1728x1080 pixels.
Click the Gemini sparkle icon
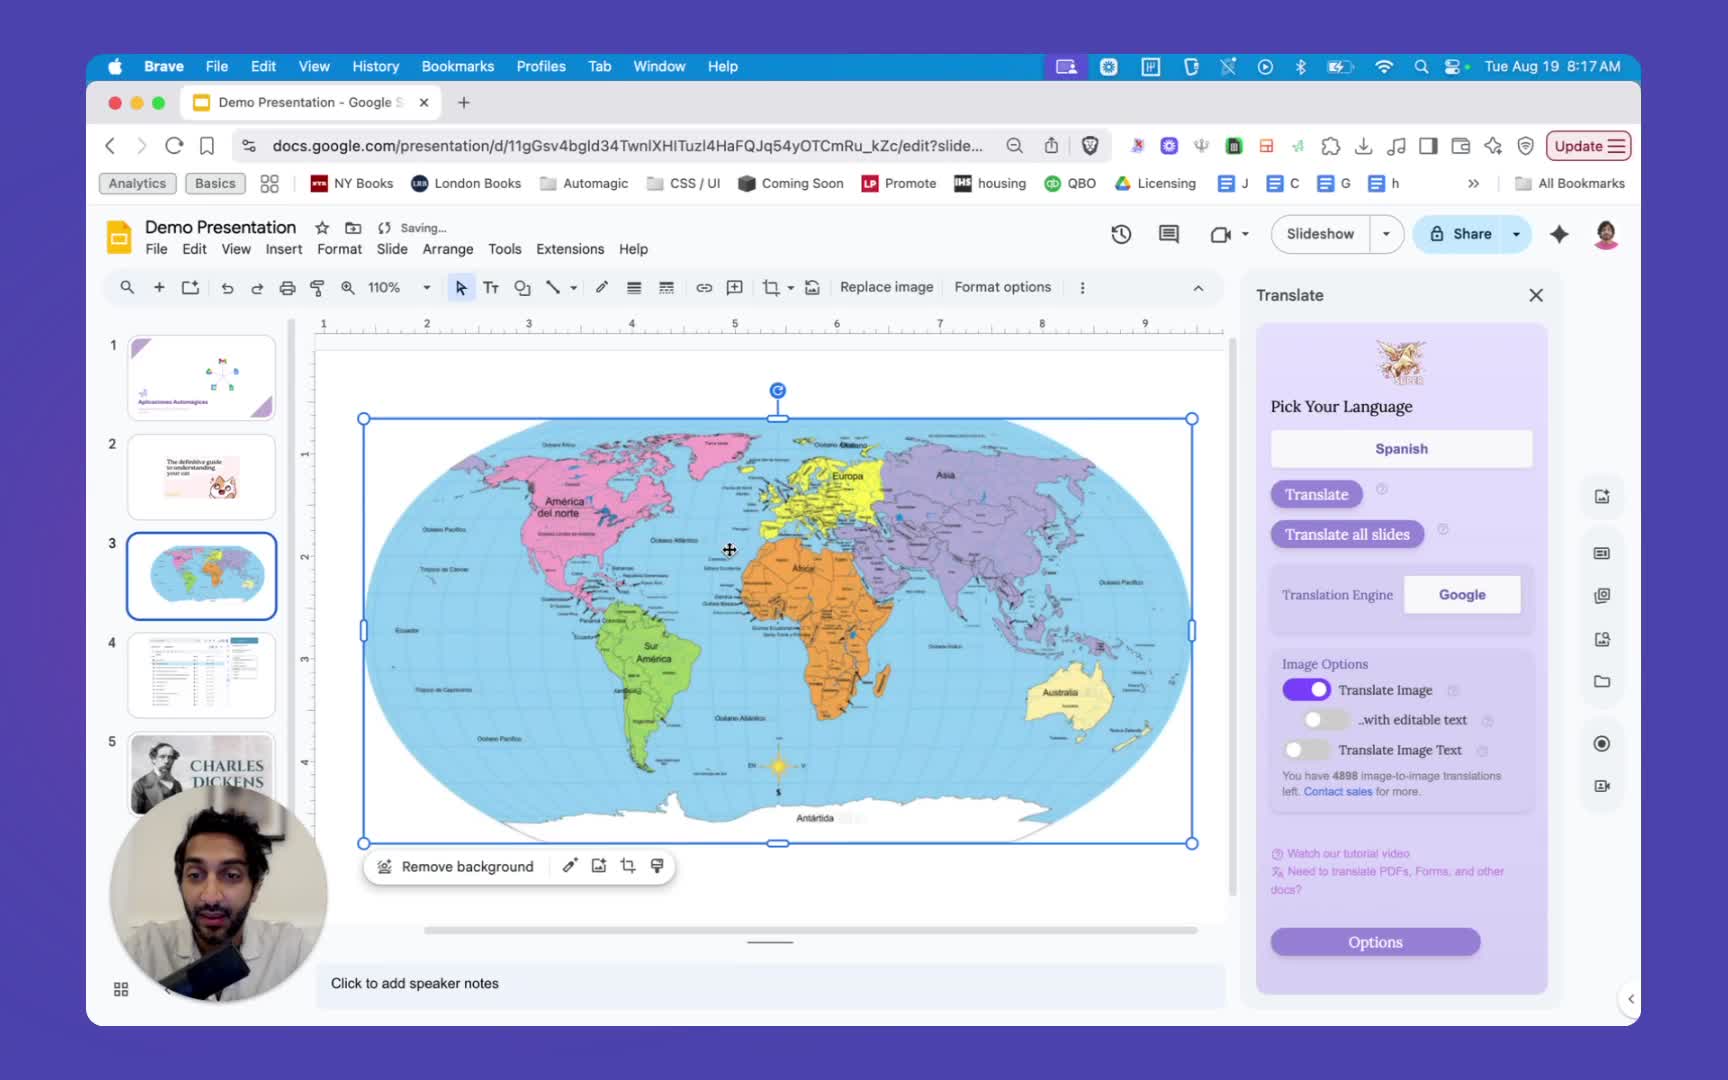[x=1559, y=234]
